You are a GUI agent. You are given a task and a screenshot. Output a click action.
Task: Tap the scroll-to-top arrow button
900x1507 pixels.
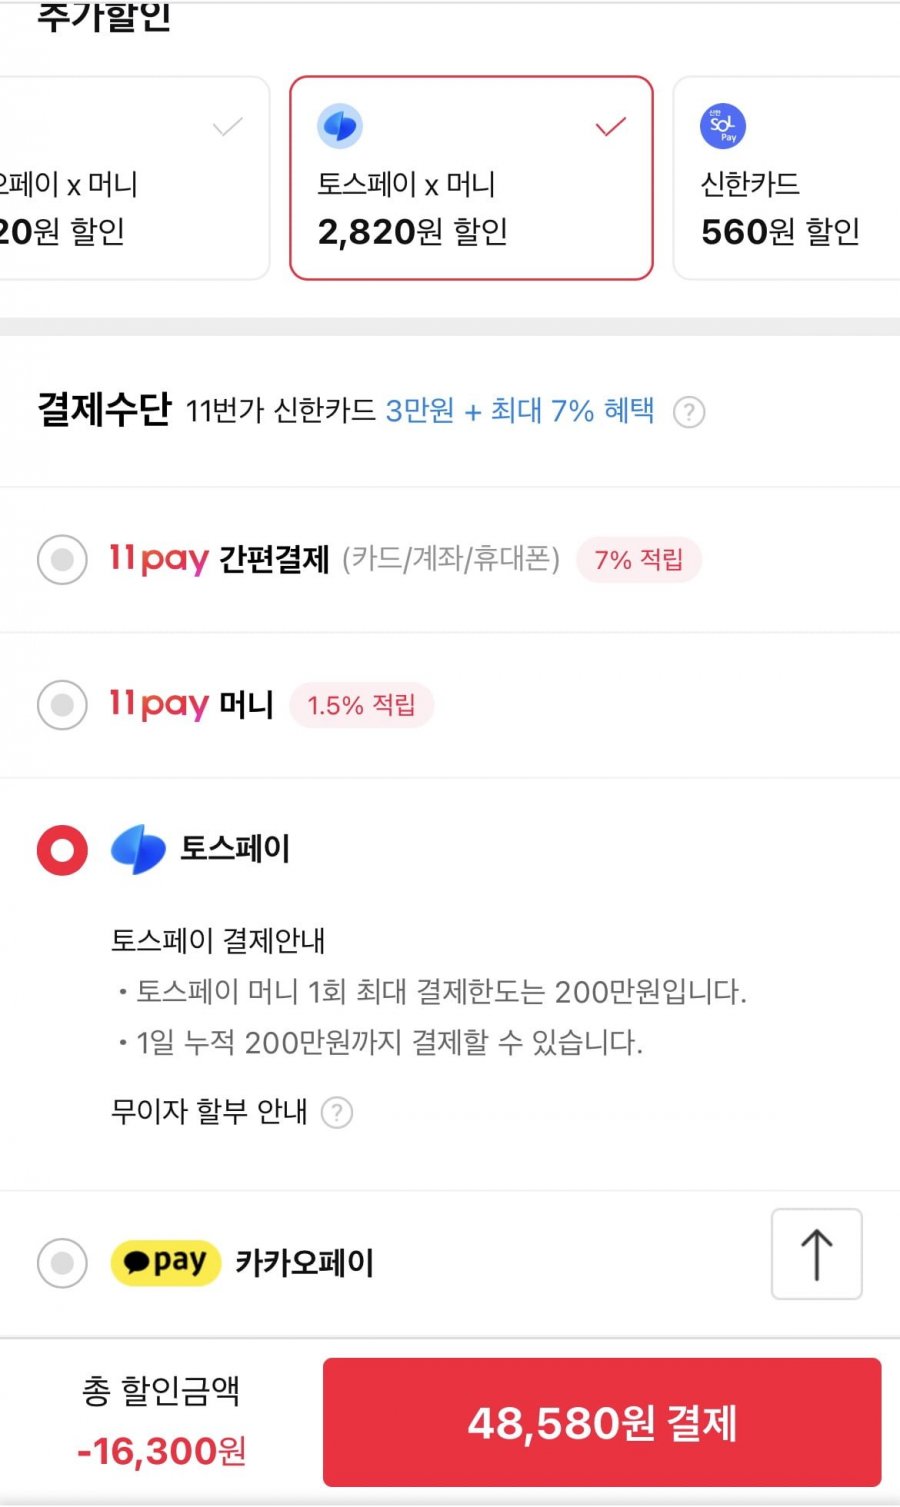(816, 1254)
